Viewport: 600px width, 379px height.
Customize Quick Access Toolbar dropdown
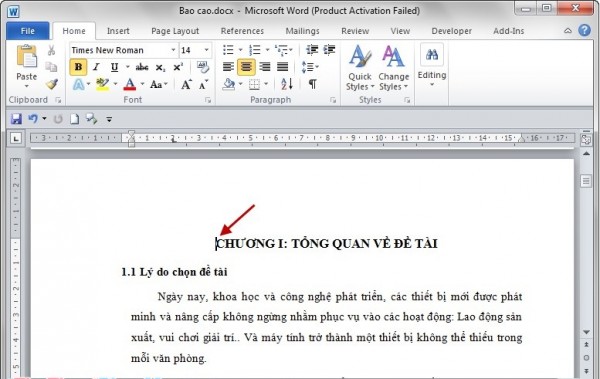109,120
